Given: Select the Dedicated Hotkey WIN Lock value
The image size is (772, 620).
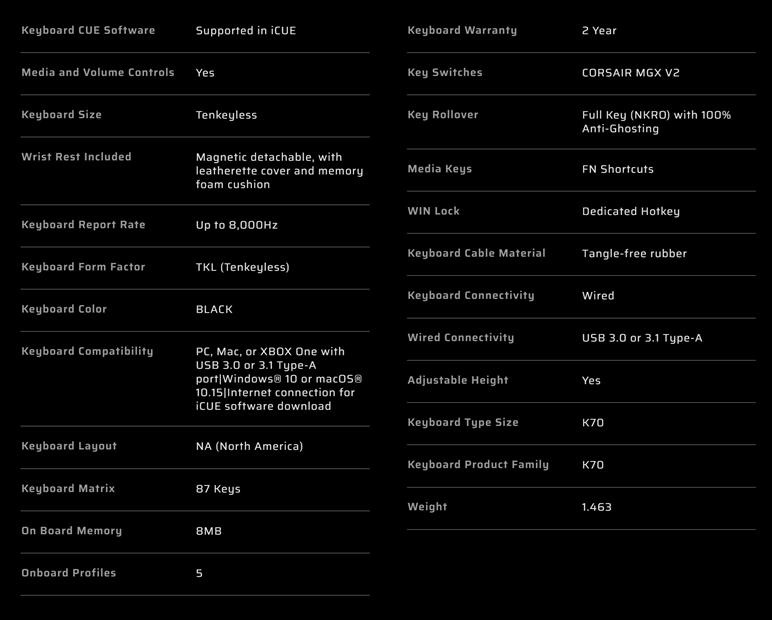Looking at the screenshot, I should pyautogui.click(x=630, y=211).
